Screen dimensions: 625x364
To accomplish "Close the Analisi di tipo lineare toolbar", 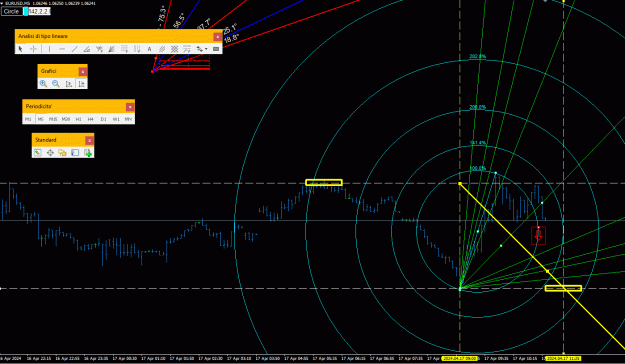I will tap(217, 37).
